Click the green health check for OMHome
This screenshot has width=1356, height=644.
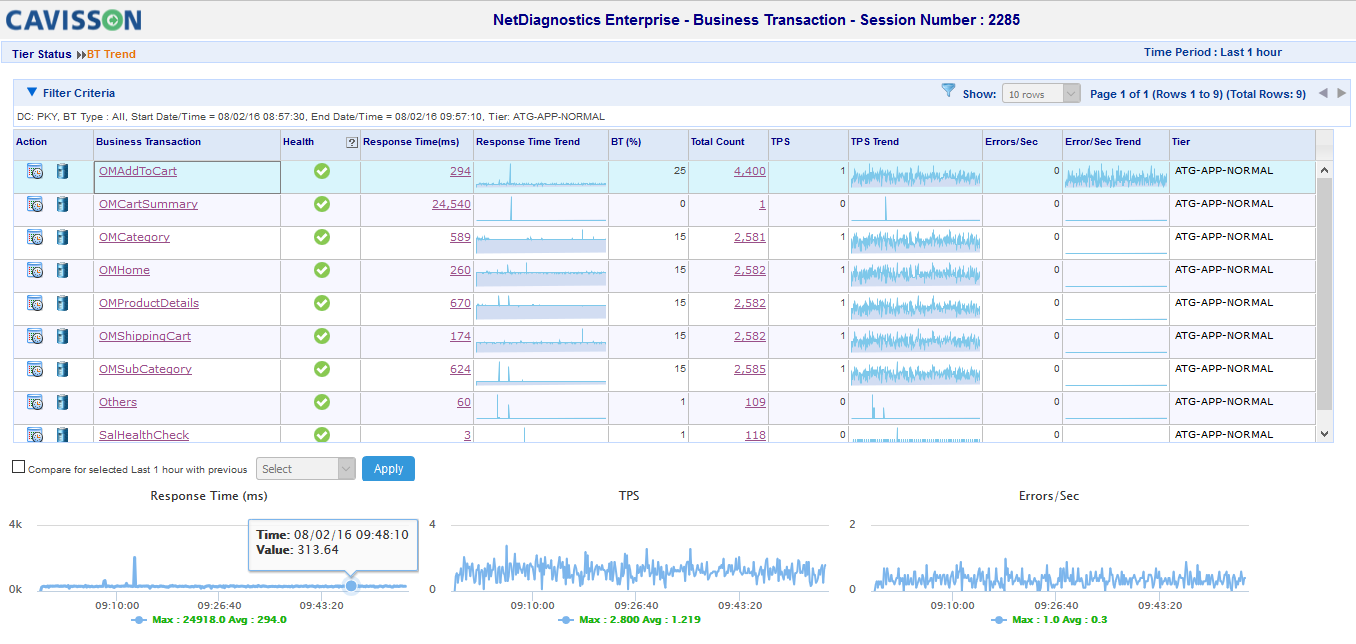(x=322, y=270)
